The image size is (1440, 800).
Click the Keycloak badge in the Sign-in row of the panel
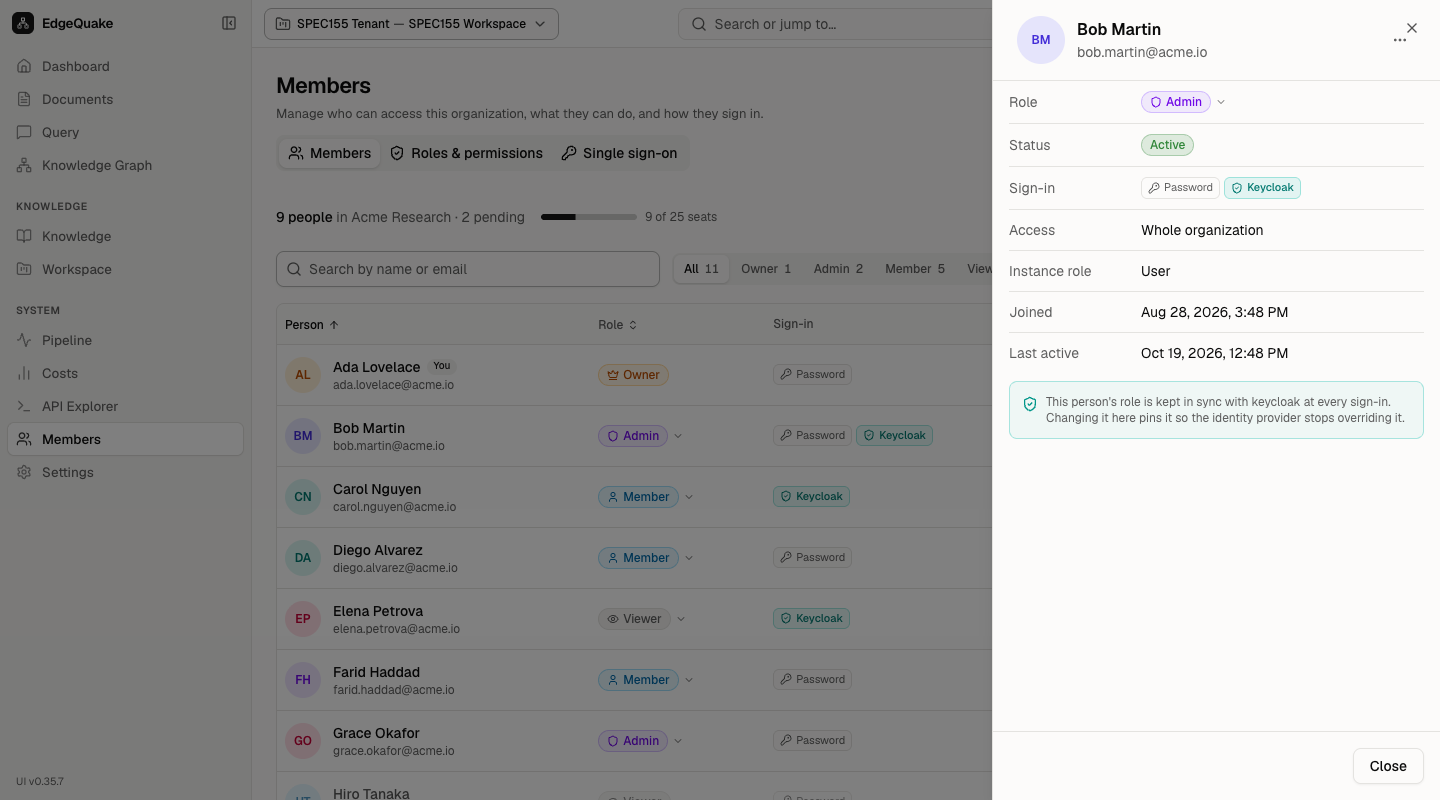point(1262,188)
